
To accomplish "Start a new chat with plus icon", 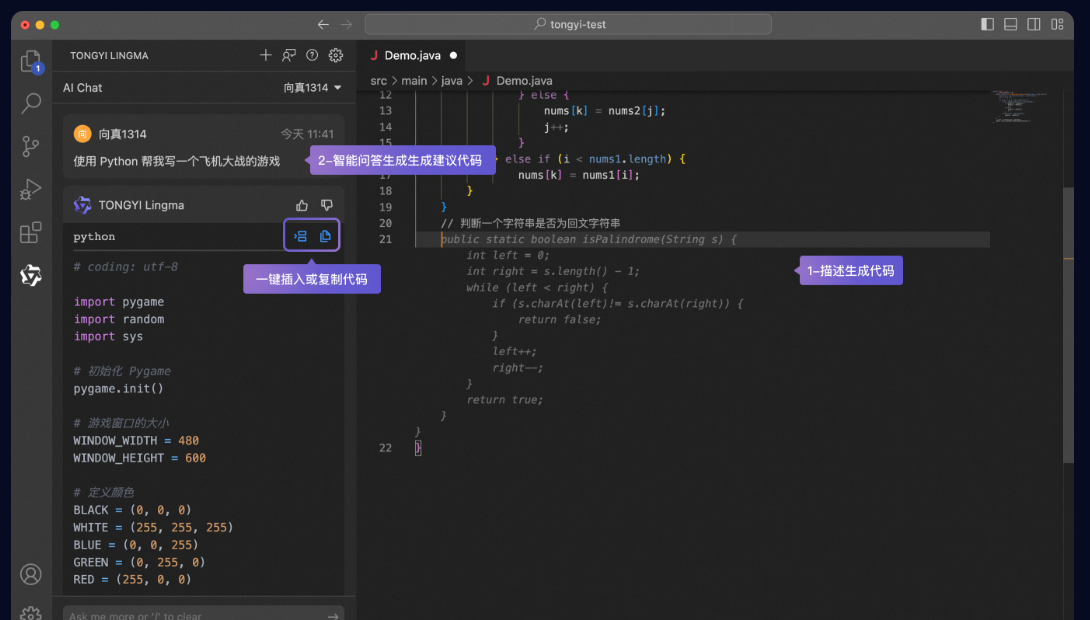I will point(266,55).
